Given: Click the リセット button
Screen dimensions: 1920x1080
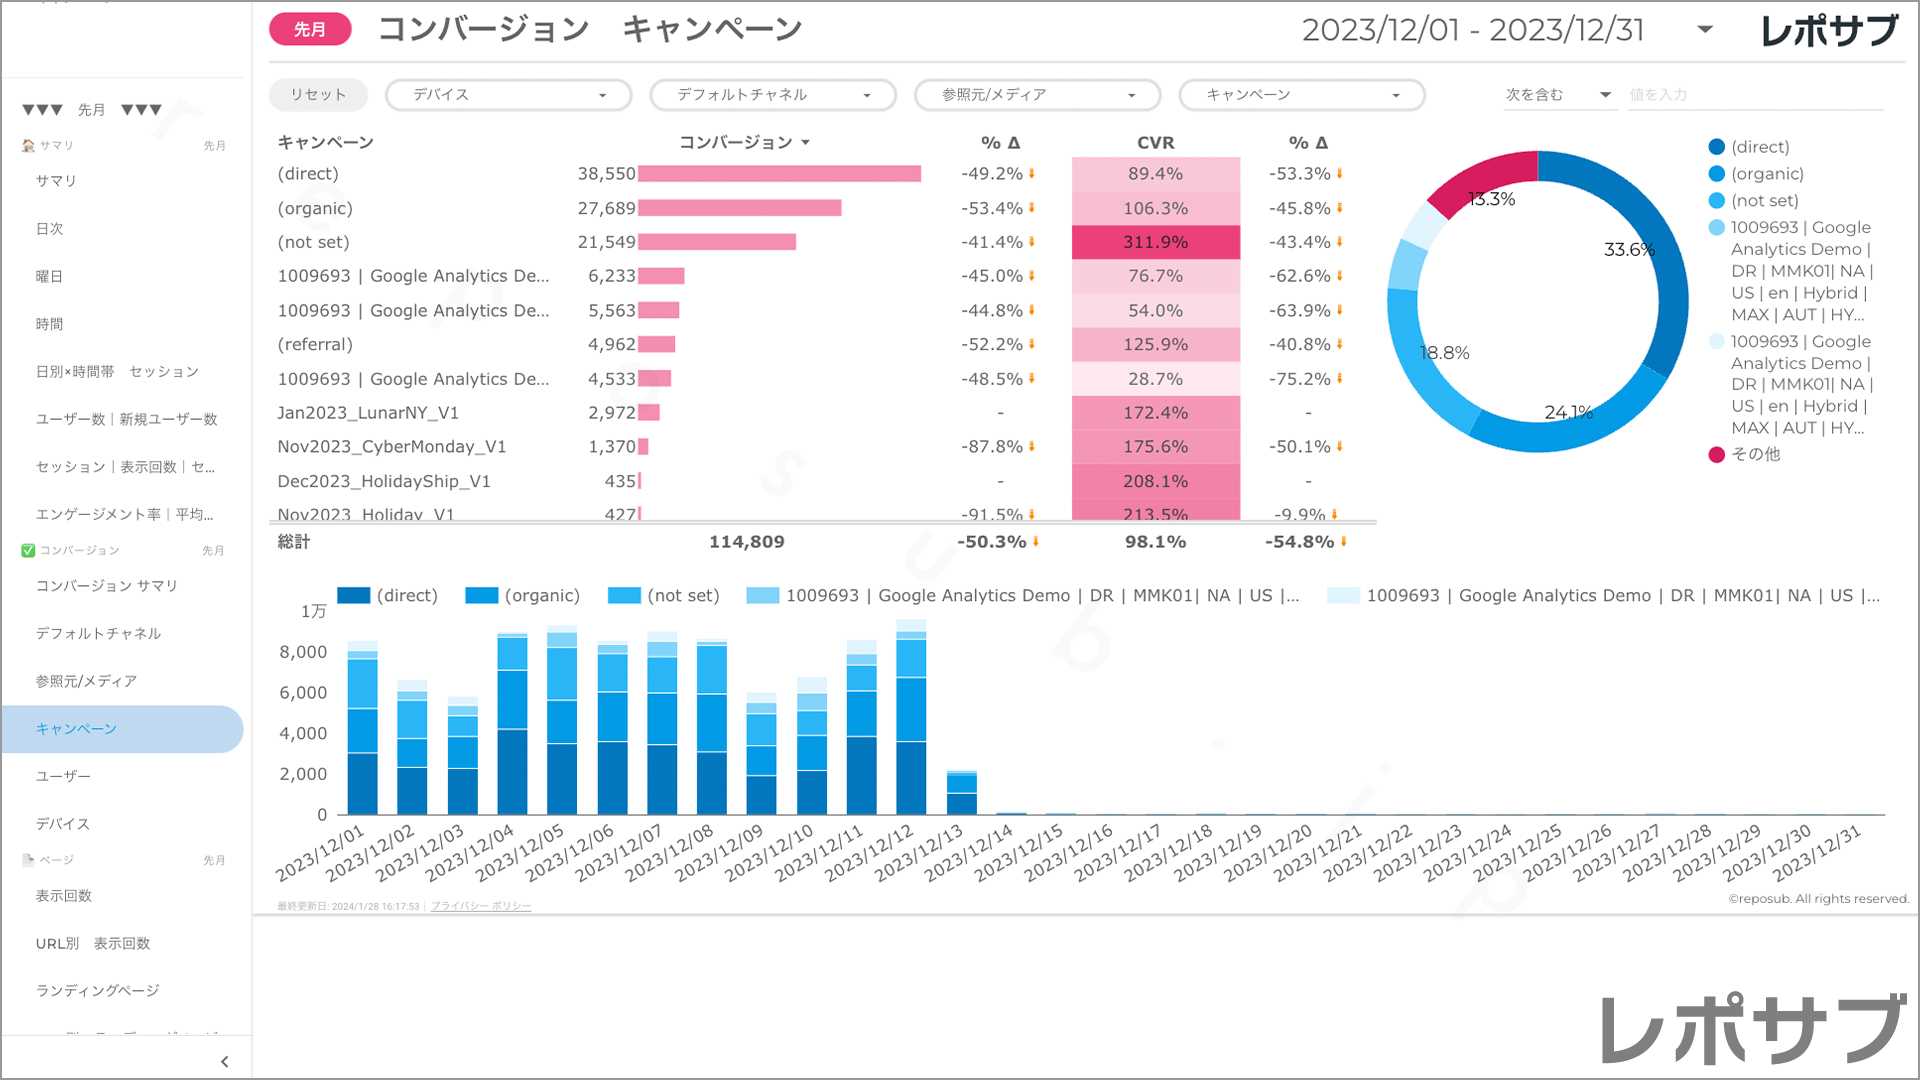Looking at the screenshot, I should coord(318,95).
